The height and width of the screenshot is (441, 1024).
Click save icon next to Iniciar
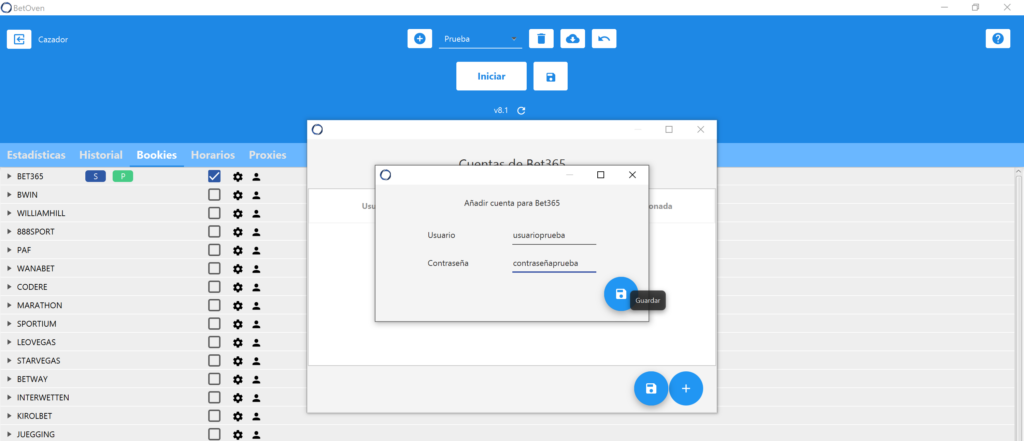(551, 76)
